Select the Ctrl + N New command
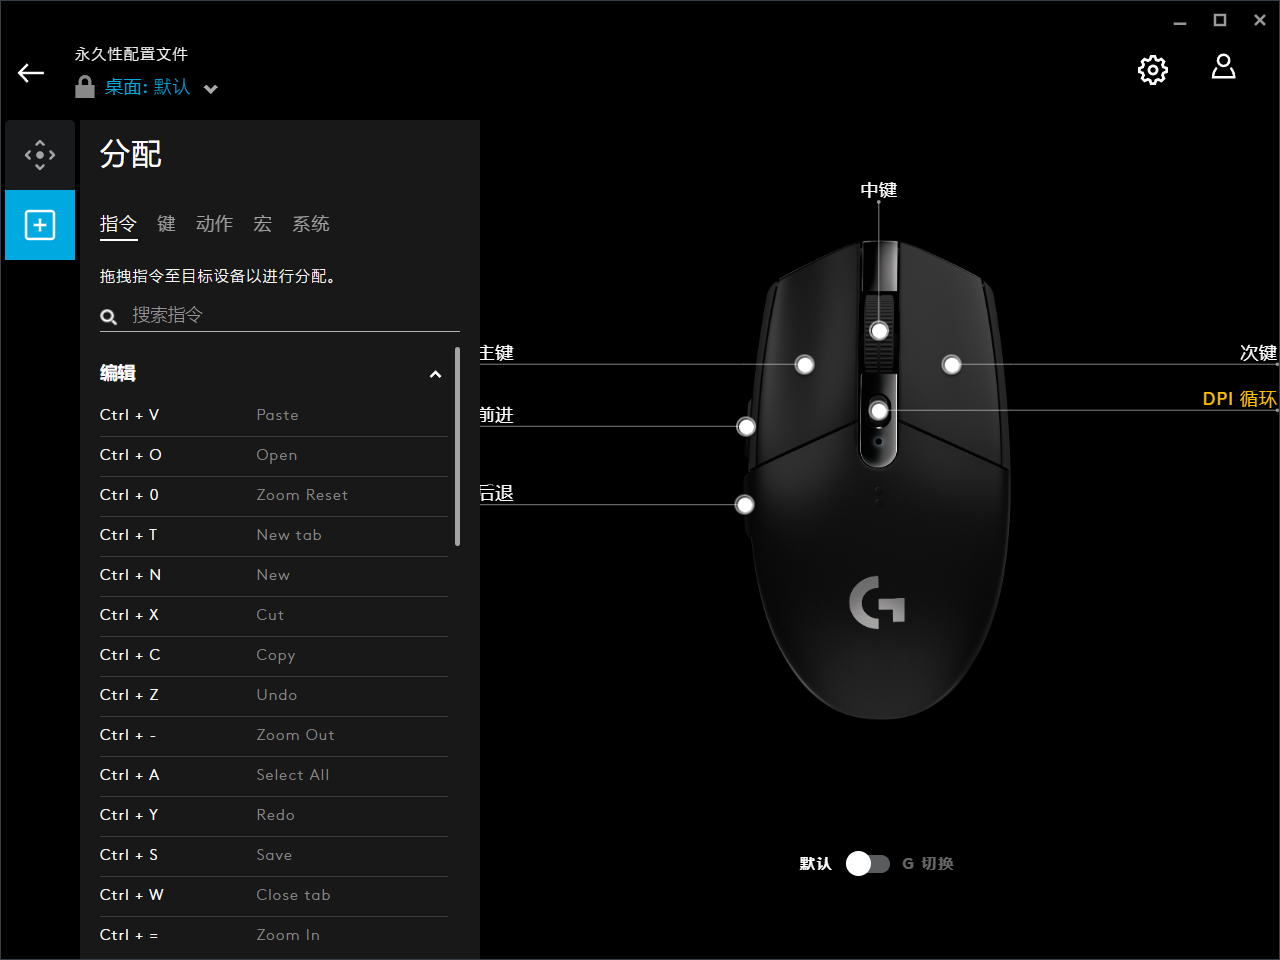1280x960 pixels. (x=274, y=576)
